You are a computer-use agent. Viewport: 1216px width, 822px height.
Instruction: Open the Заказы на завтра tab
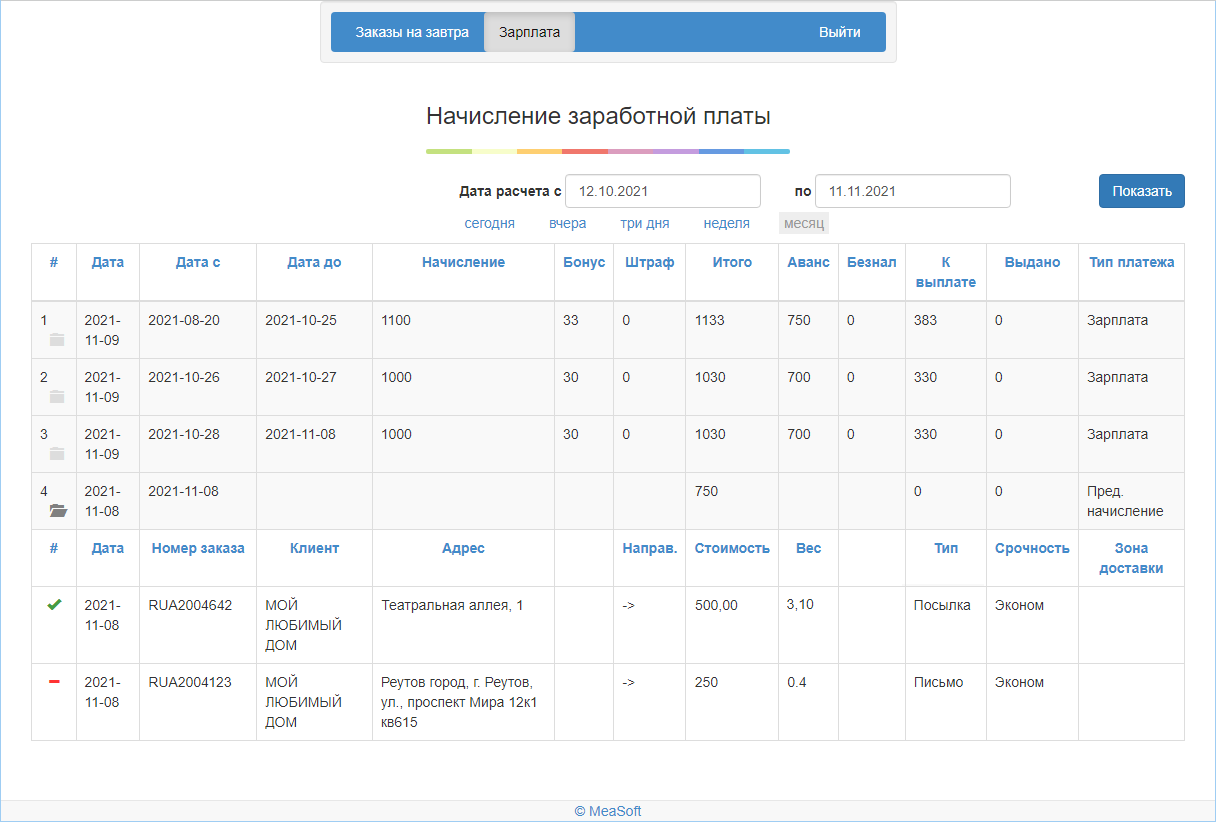(412, 32)
